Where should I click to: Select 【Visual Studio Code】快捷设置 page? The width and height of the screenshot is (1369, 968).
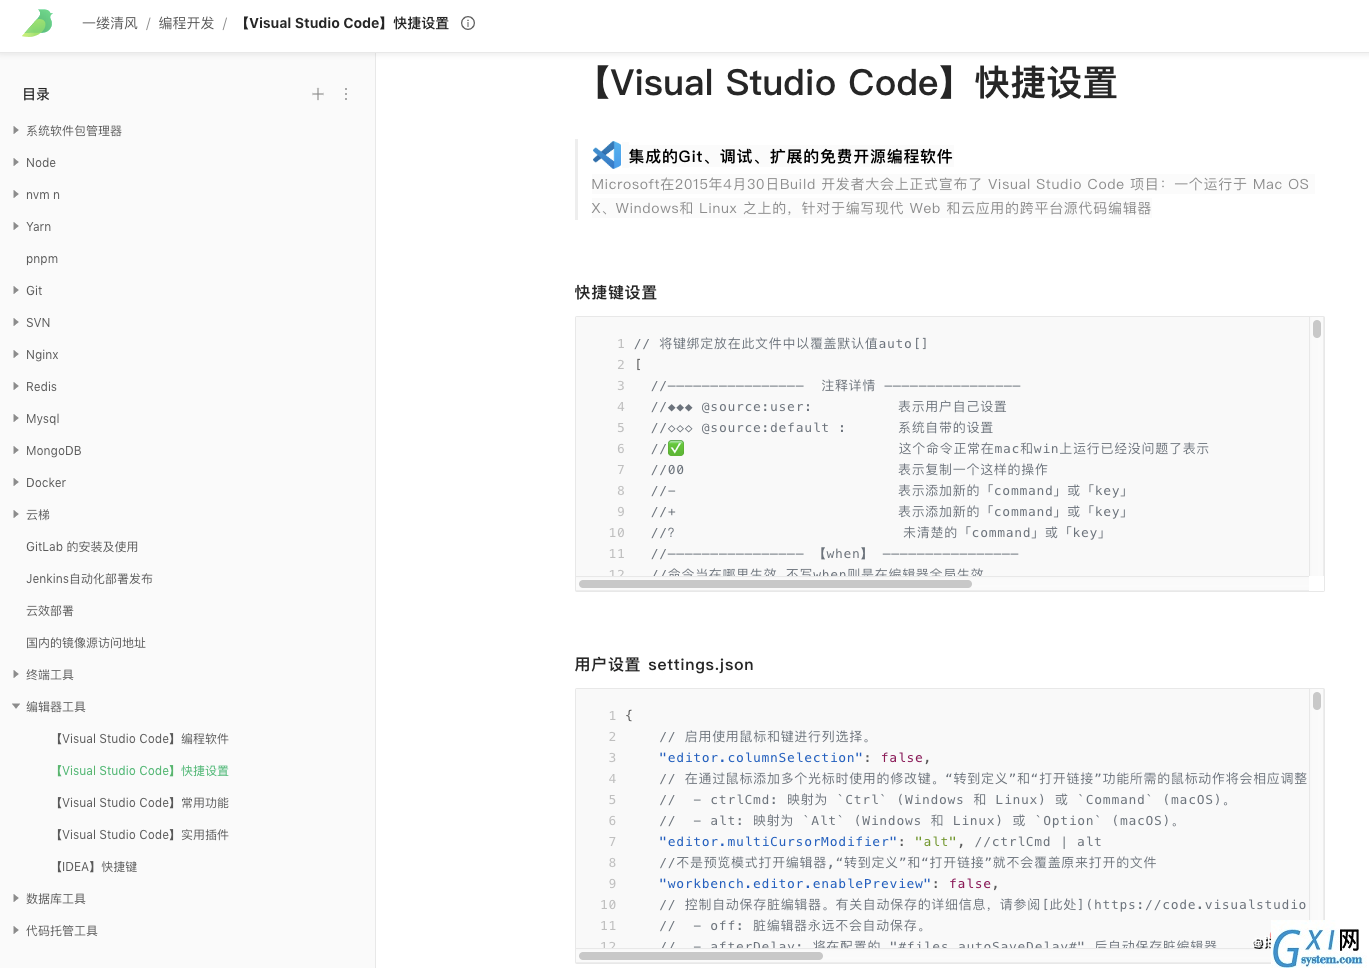click(141, 771)
